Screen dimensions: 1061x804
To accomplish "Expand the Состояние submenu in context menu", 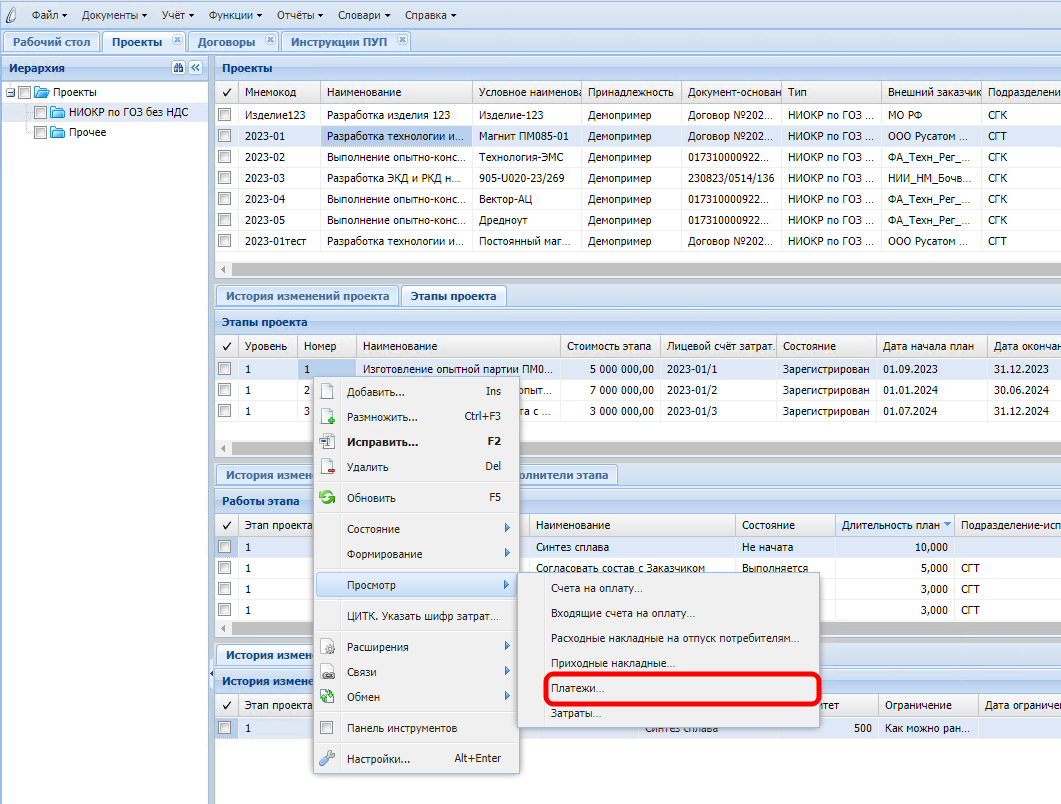I will click(x=373, y=529).
